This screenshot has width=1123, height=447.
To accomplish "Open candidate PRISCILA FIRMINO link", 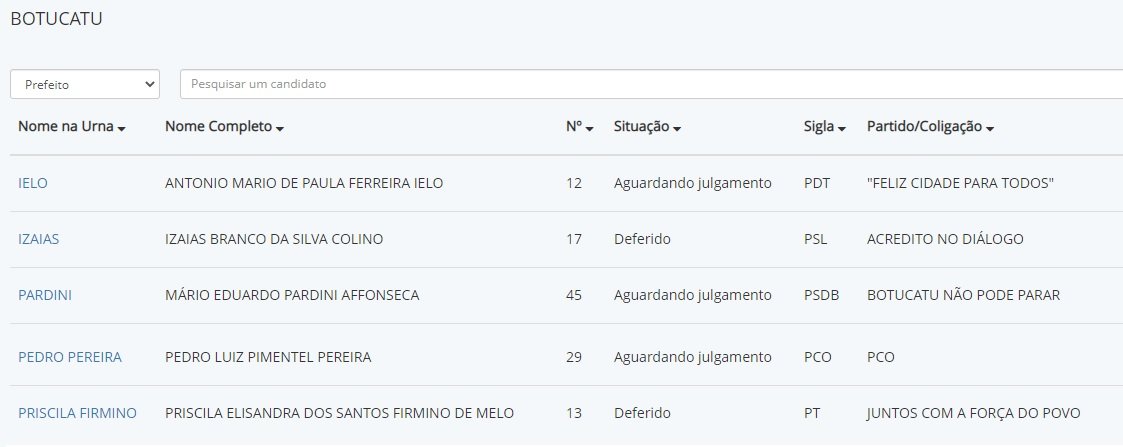I will 77,413.
